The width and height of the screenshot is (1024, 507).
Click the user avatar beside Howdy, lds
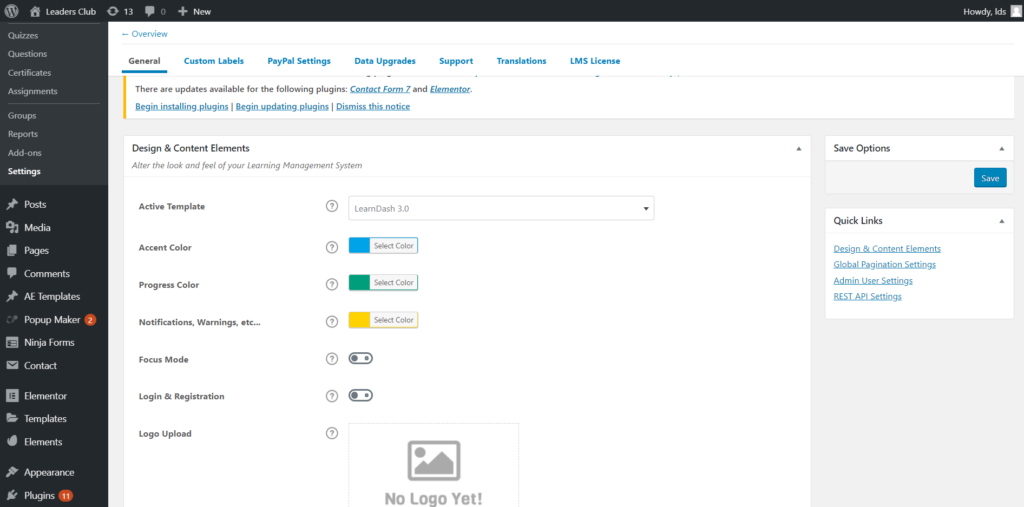pyautogui.click(x=1015, y=11)
